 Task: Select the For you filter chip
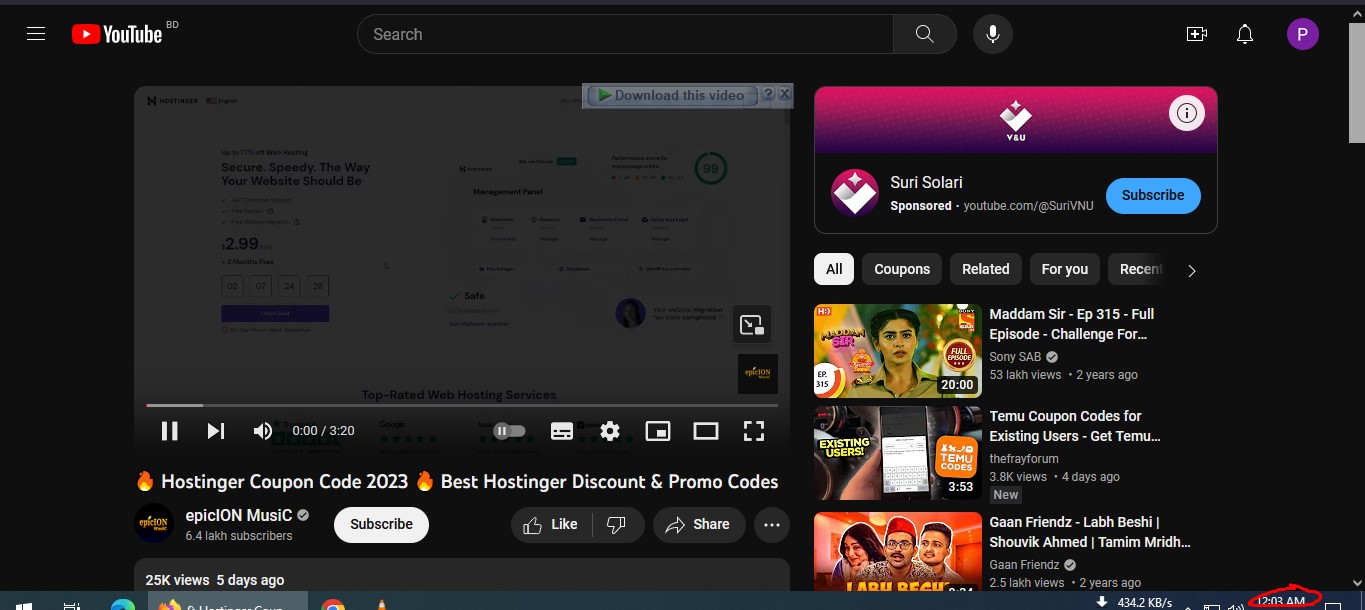click(1065, 269)
